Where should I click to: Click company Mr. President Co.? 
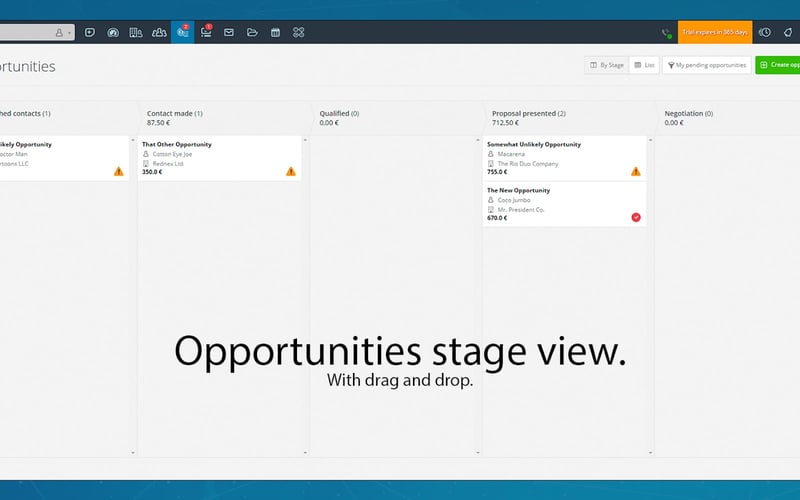click(520, 210)
